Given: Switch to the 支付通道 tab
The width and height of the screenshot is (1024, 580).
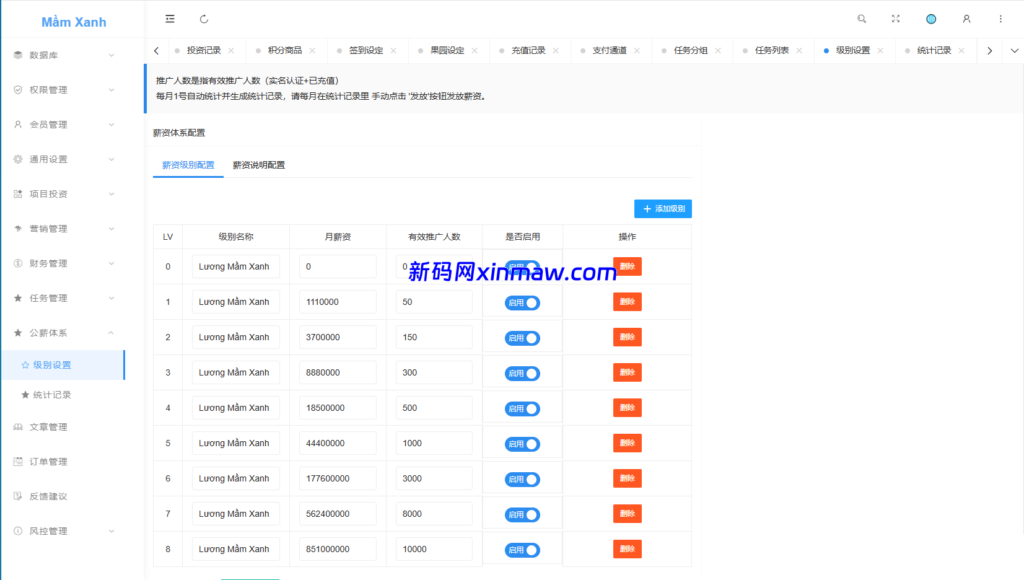Looking at the screenshot, I should tap(609, 50).
